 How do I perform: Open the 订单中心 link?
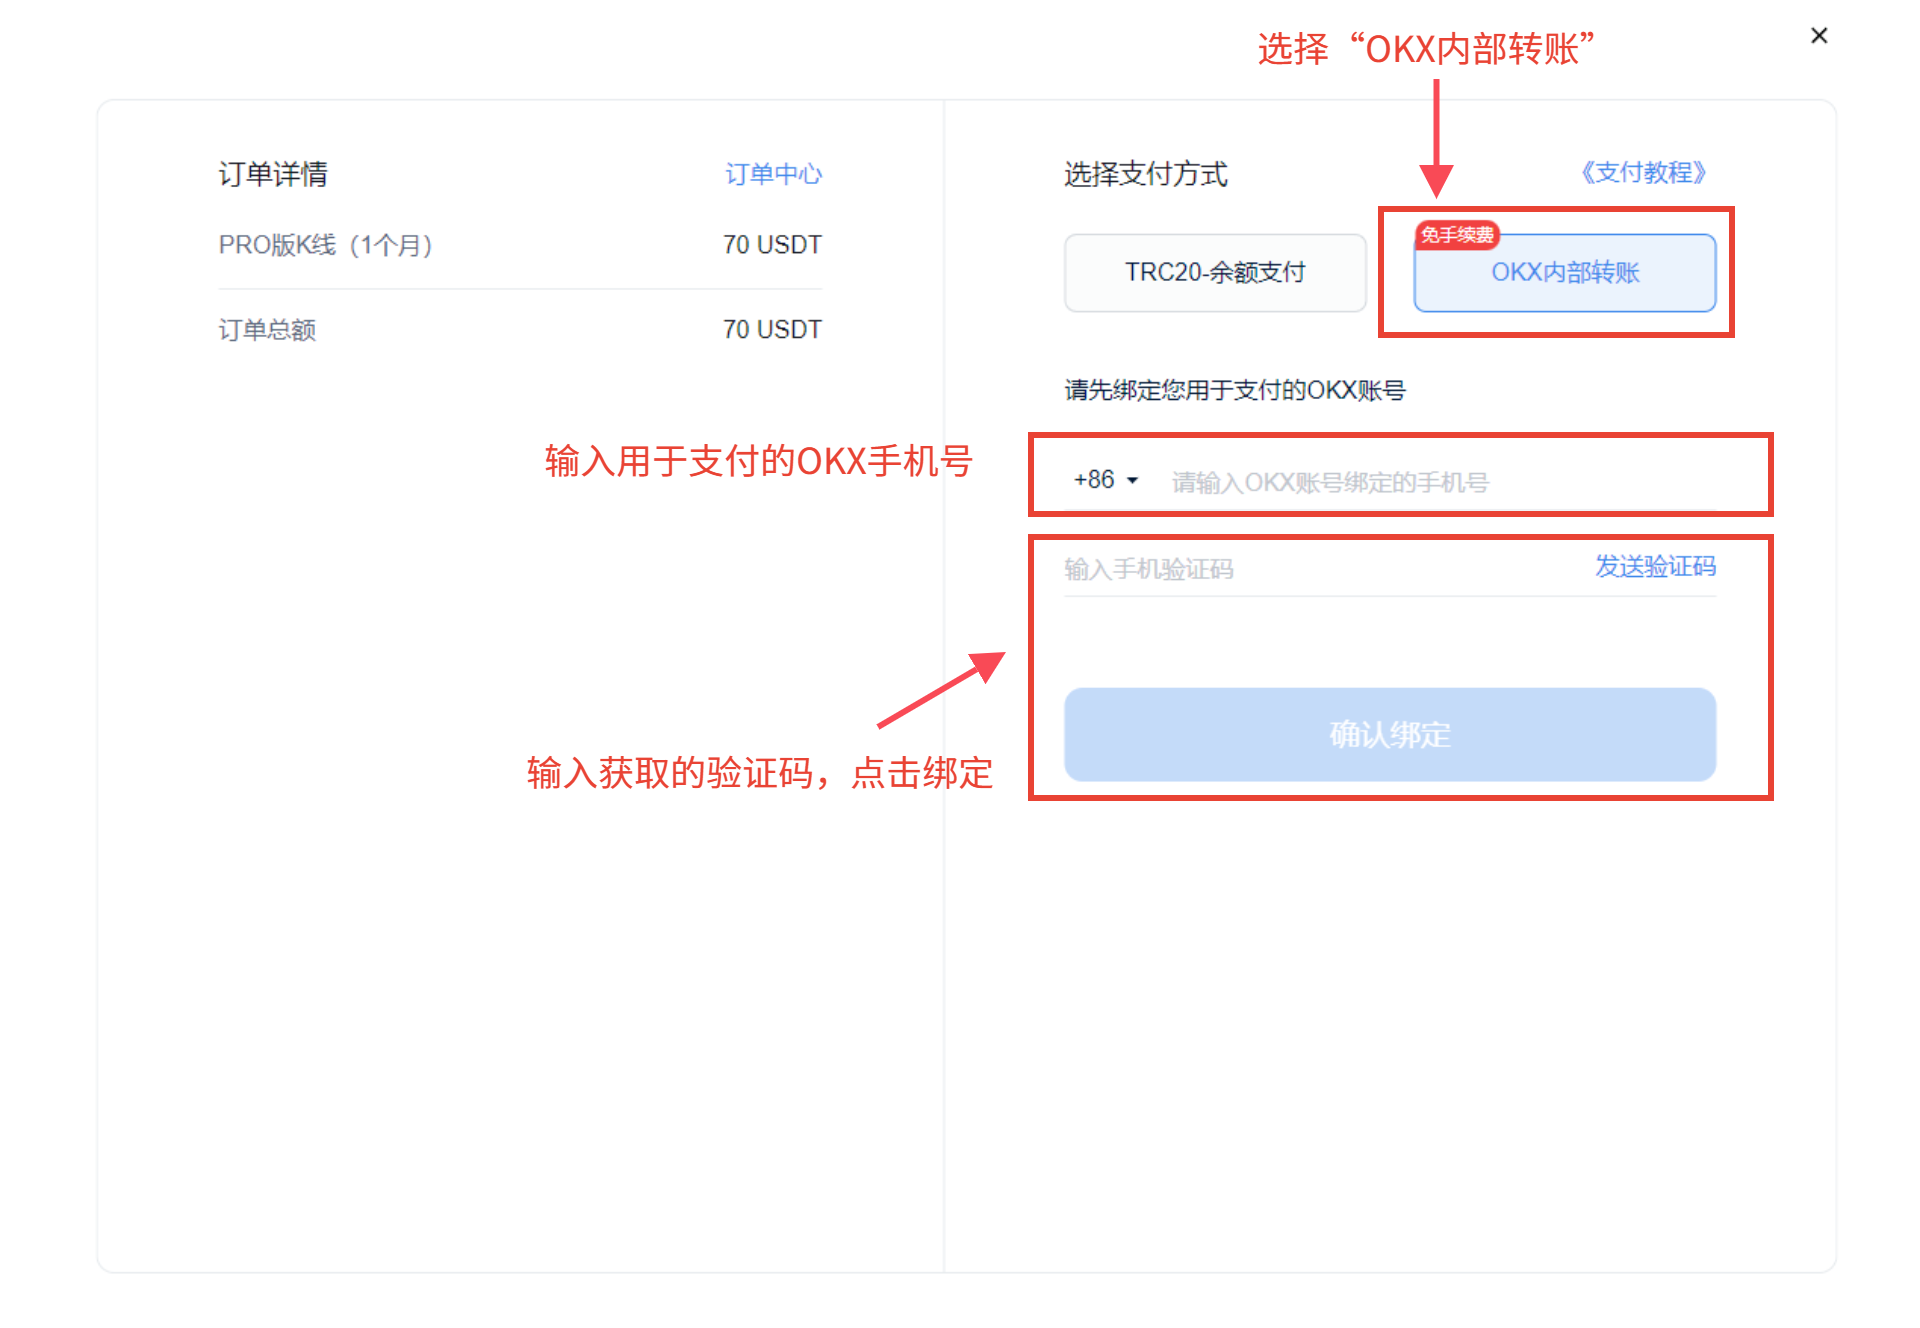[773, 174]
